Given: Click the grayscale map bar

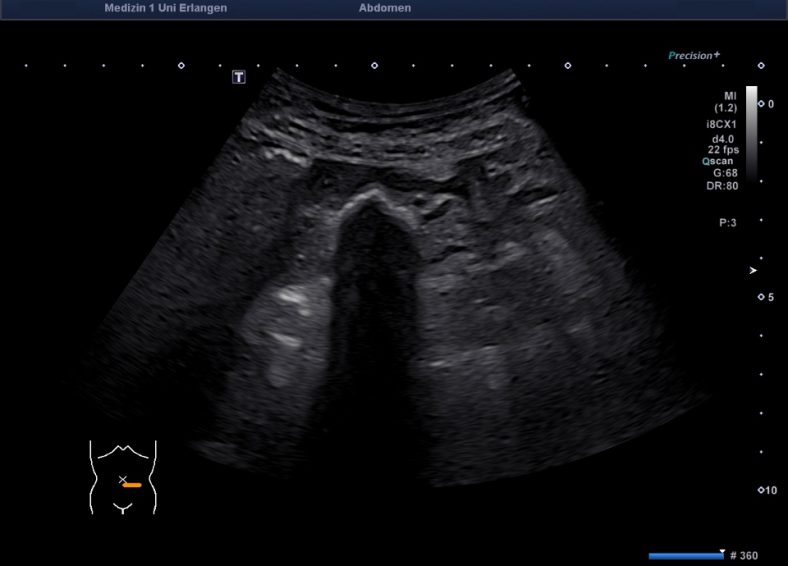Looking at the screenshot, I should 751,130.
